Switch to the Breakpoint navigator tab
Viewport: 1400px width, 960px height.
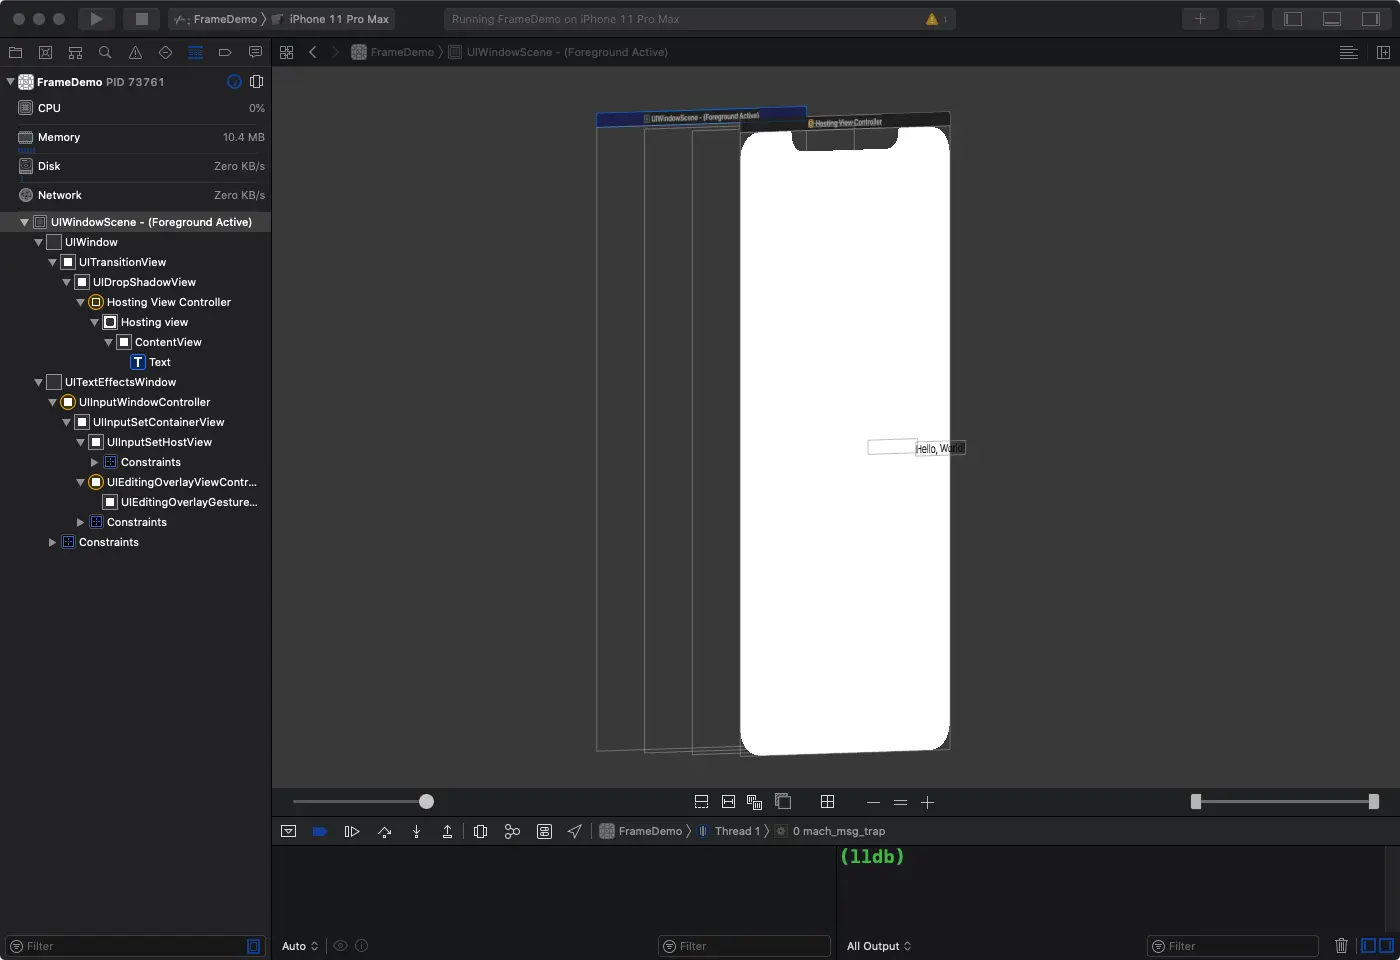[x=225, y=52]
